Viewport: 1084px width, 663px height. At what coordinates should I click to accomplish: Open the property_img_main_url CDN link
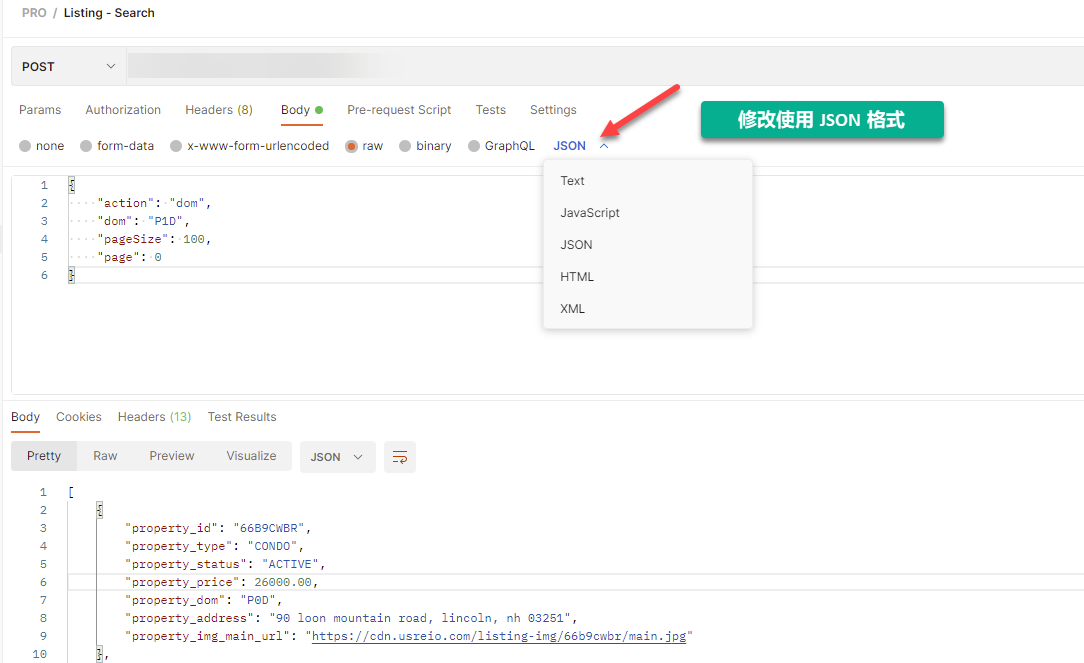pos(502,636)
